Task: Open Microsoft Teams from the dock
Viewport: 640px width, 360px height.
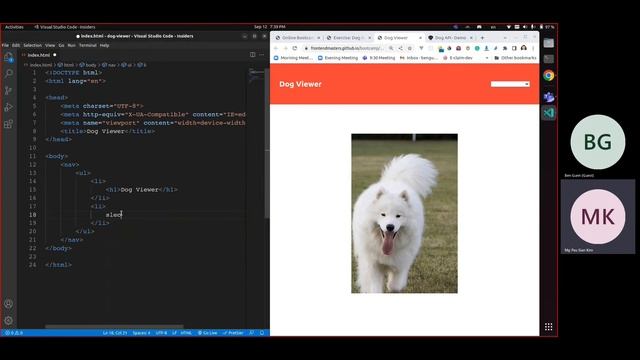Action: coord(549,97)
